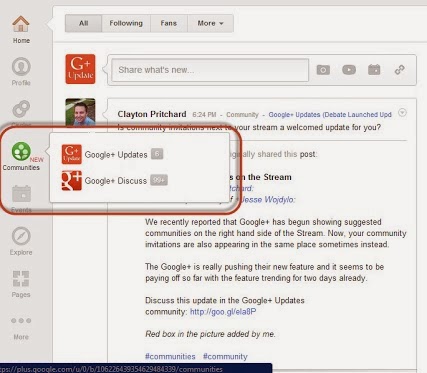The width and height of the screenshot is (427, 373).
Task: Open the Circles sidebar icon
Action: click(x=21, y=109)
